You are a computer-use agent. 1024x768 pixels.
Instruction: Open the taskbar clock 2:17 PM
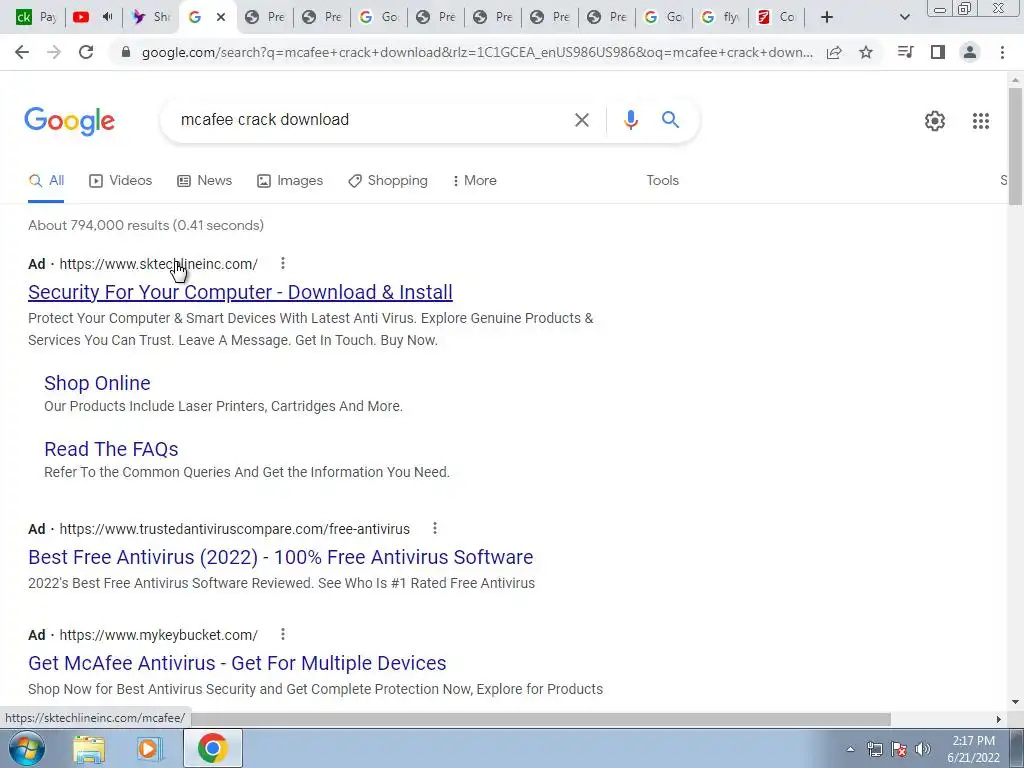coord(973,749)
